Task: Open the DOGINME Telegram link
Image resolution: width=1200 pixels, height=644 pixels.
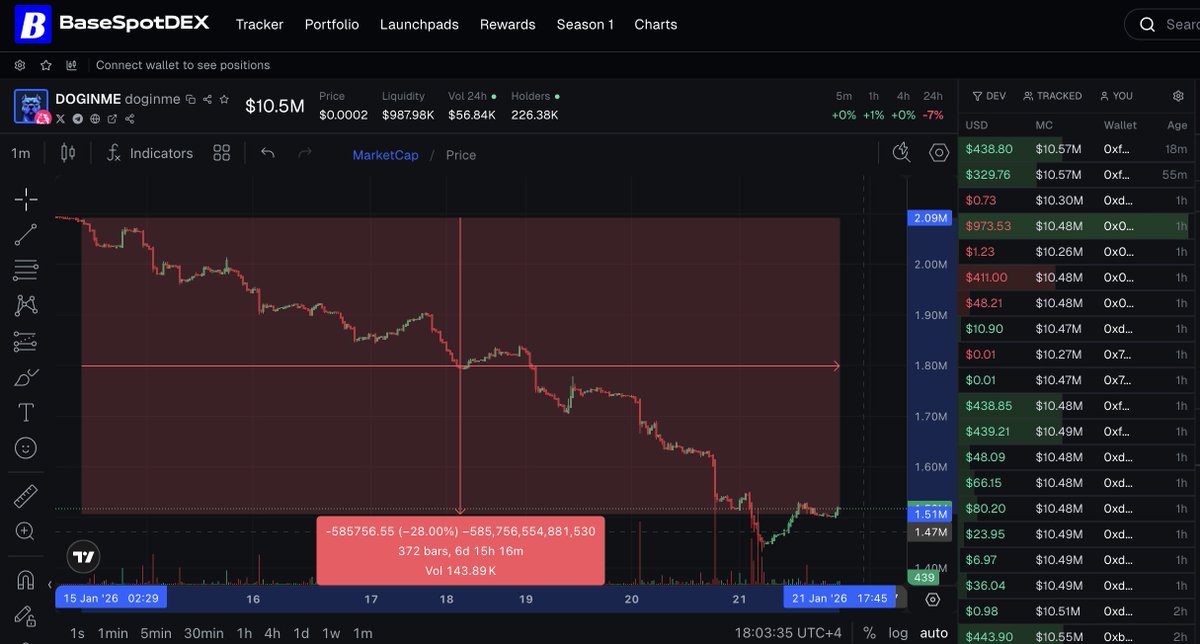Action: click(77, 119)
